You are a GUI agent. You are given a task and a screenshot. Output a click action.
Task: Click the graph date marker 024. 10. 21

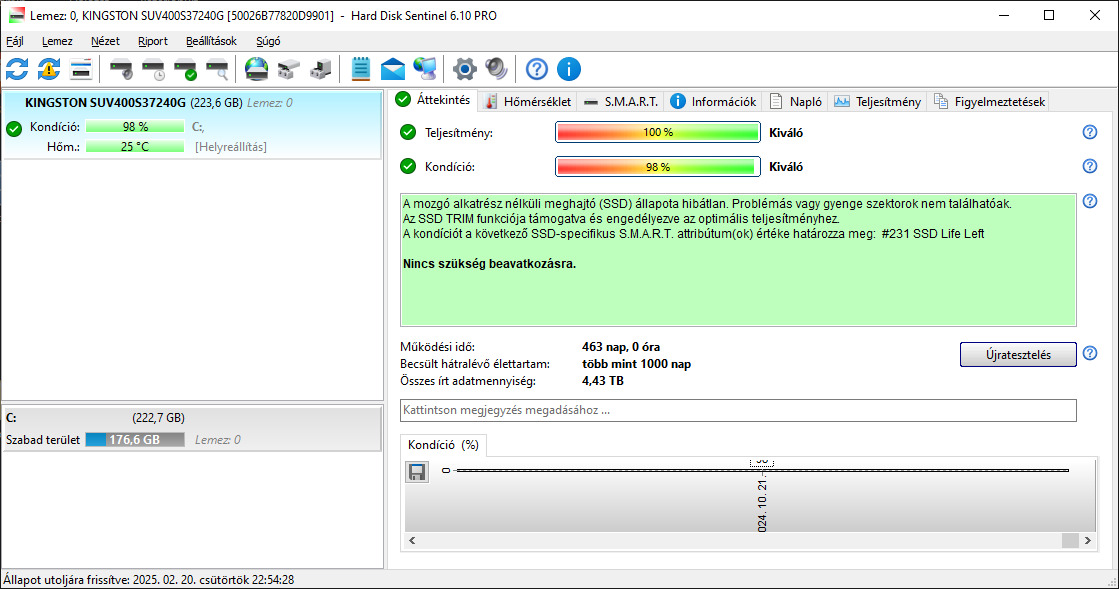click(762, 506)
